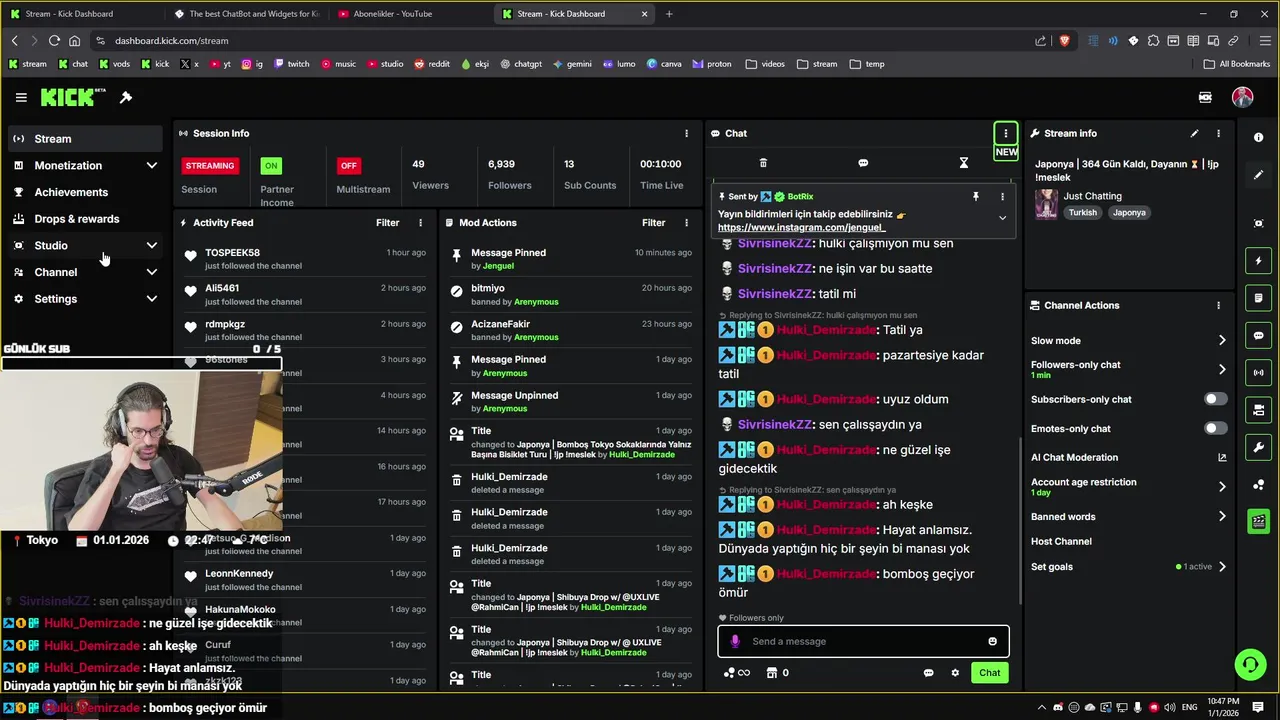Click the green headset support button
The image size is (1280, 720).
point(1250,664)
